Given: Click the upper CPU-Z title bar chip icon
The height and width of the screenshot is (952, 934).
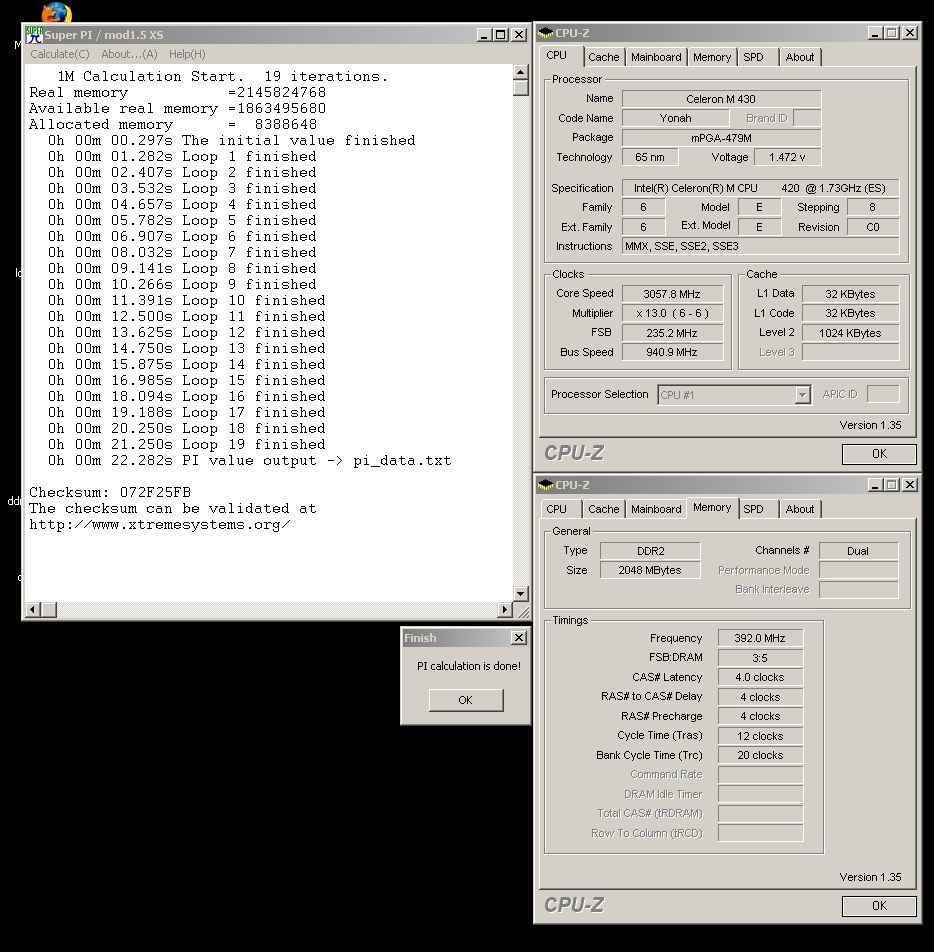Looking at the screenshot, I should tap(545, 33).
